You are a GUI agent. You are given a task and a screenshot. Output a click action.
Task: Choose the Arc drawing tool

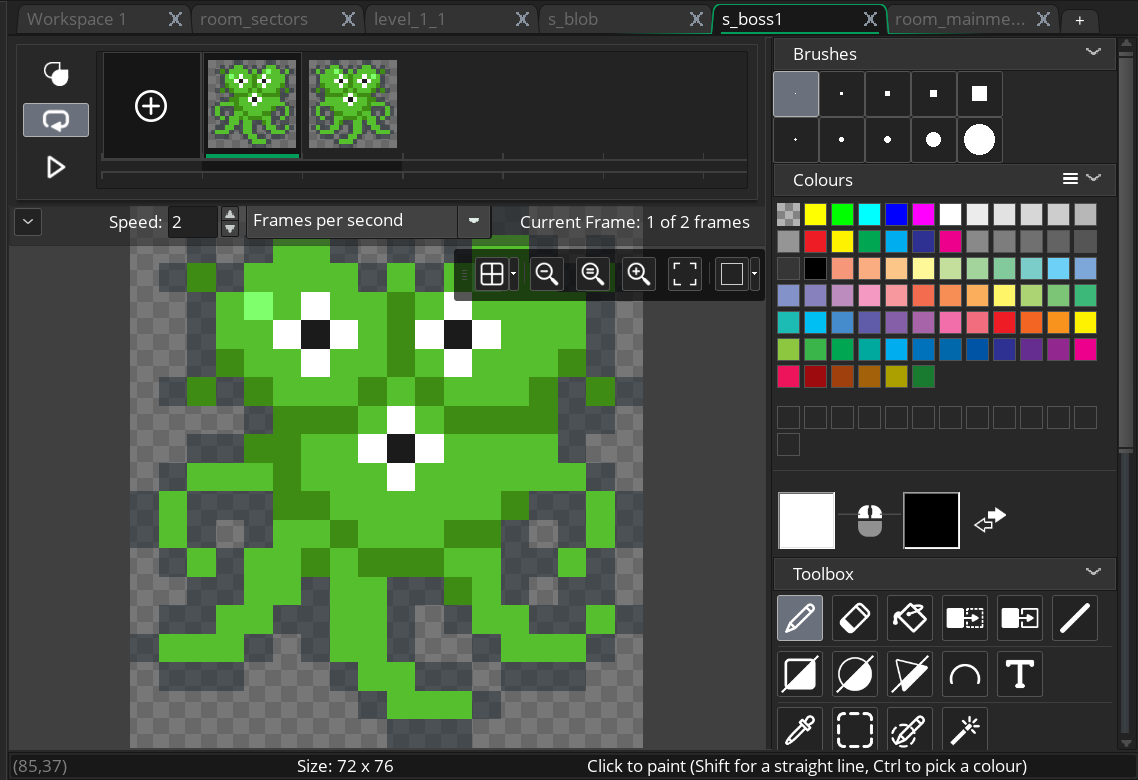pyautogui.click(x=965, y=674)
